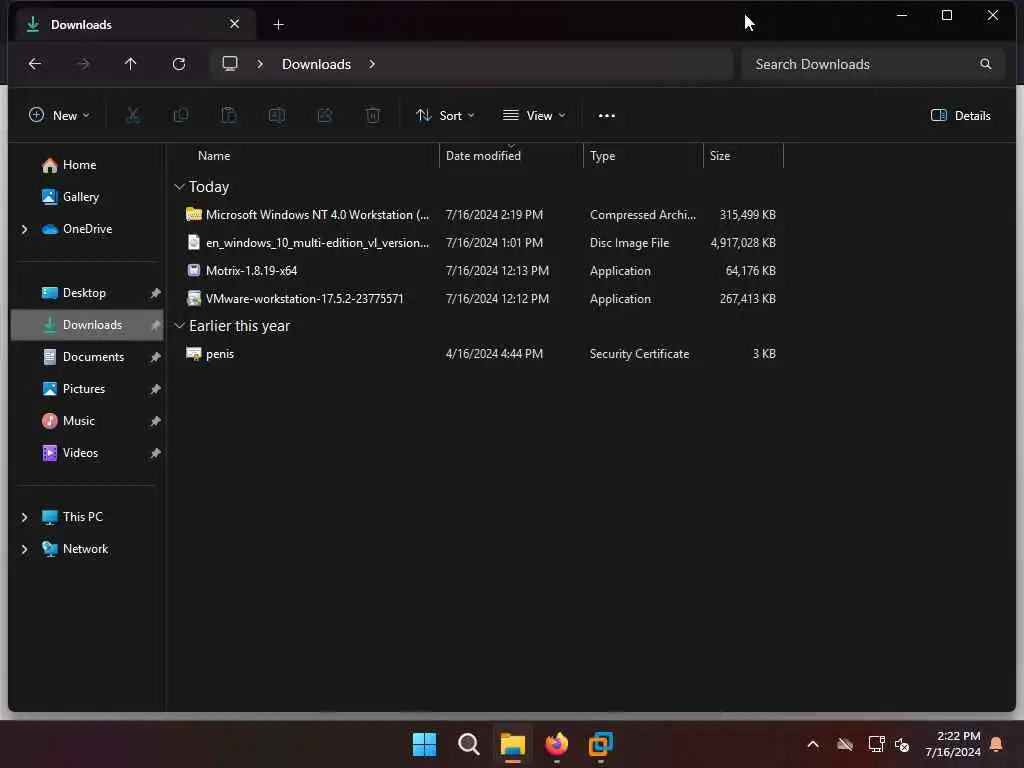Add a new tab
Screen dimensions: 1024x768
pyautogui.click(x=278, y=25)
